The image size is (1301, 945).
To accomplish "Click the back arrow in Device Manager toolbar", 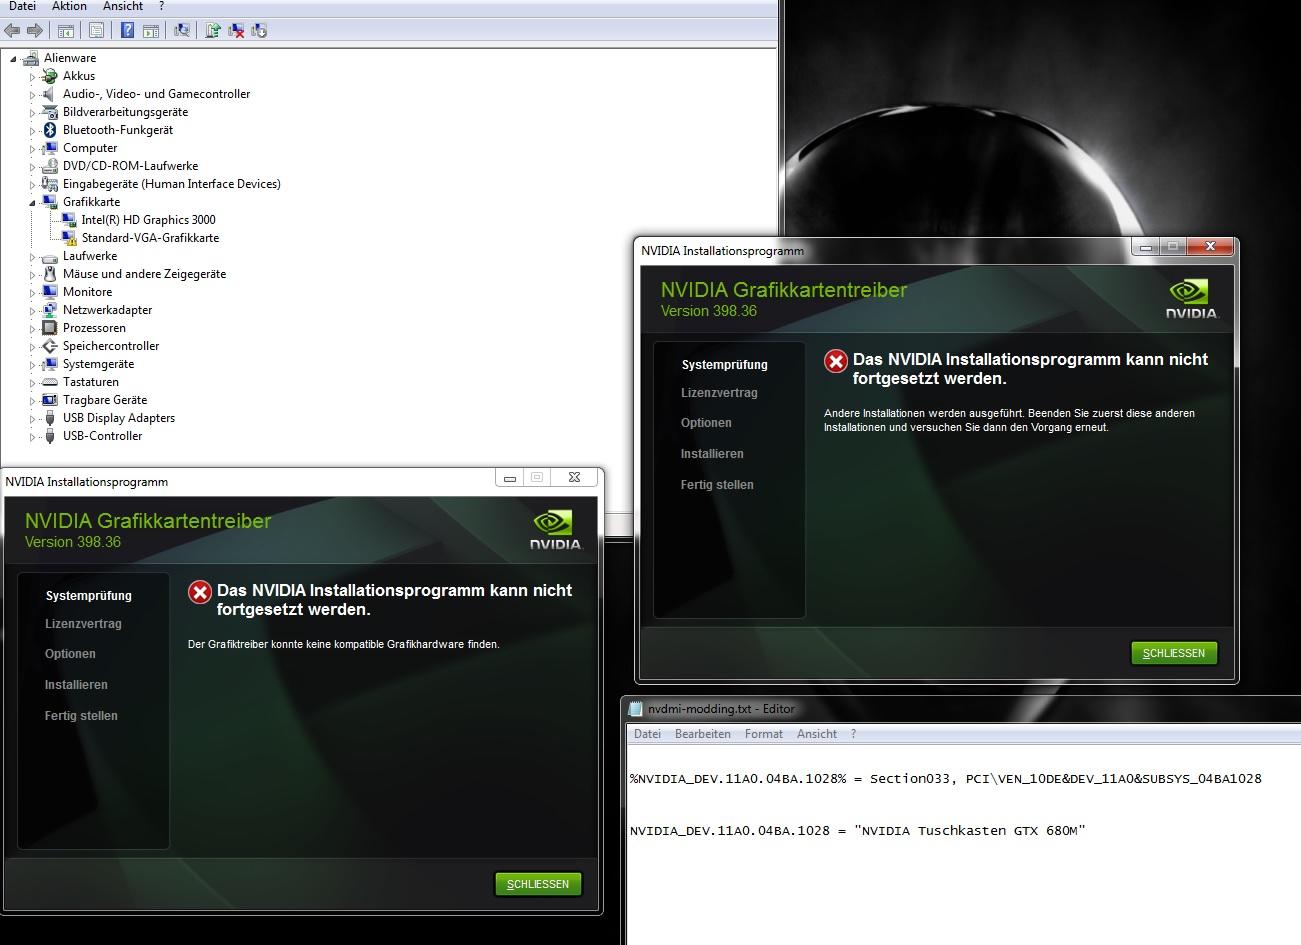I will point(12,30).
